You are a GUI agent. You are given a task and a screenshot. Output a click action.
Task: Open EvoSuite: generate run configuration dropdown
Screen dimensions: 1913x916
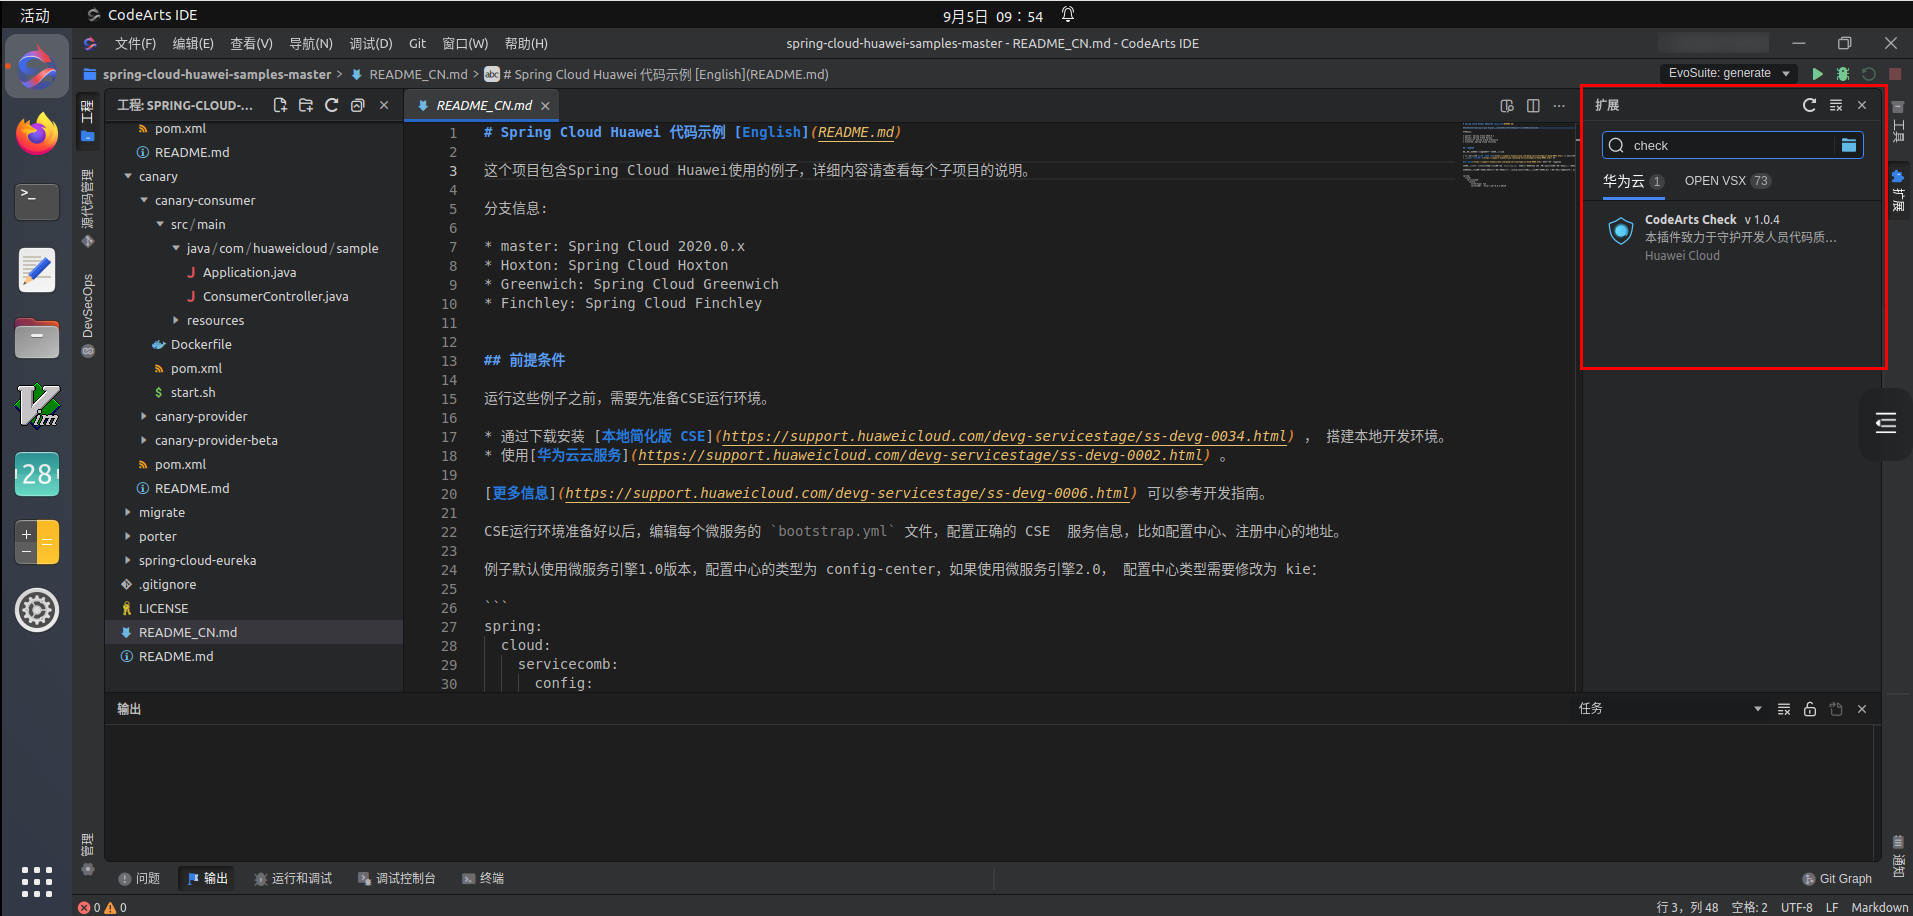[x=1728, y=73]
